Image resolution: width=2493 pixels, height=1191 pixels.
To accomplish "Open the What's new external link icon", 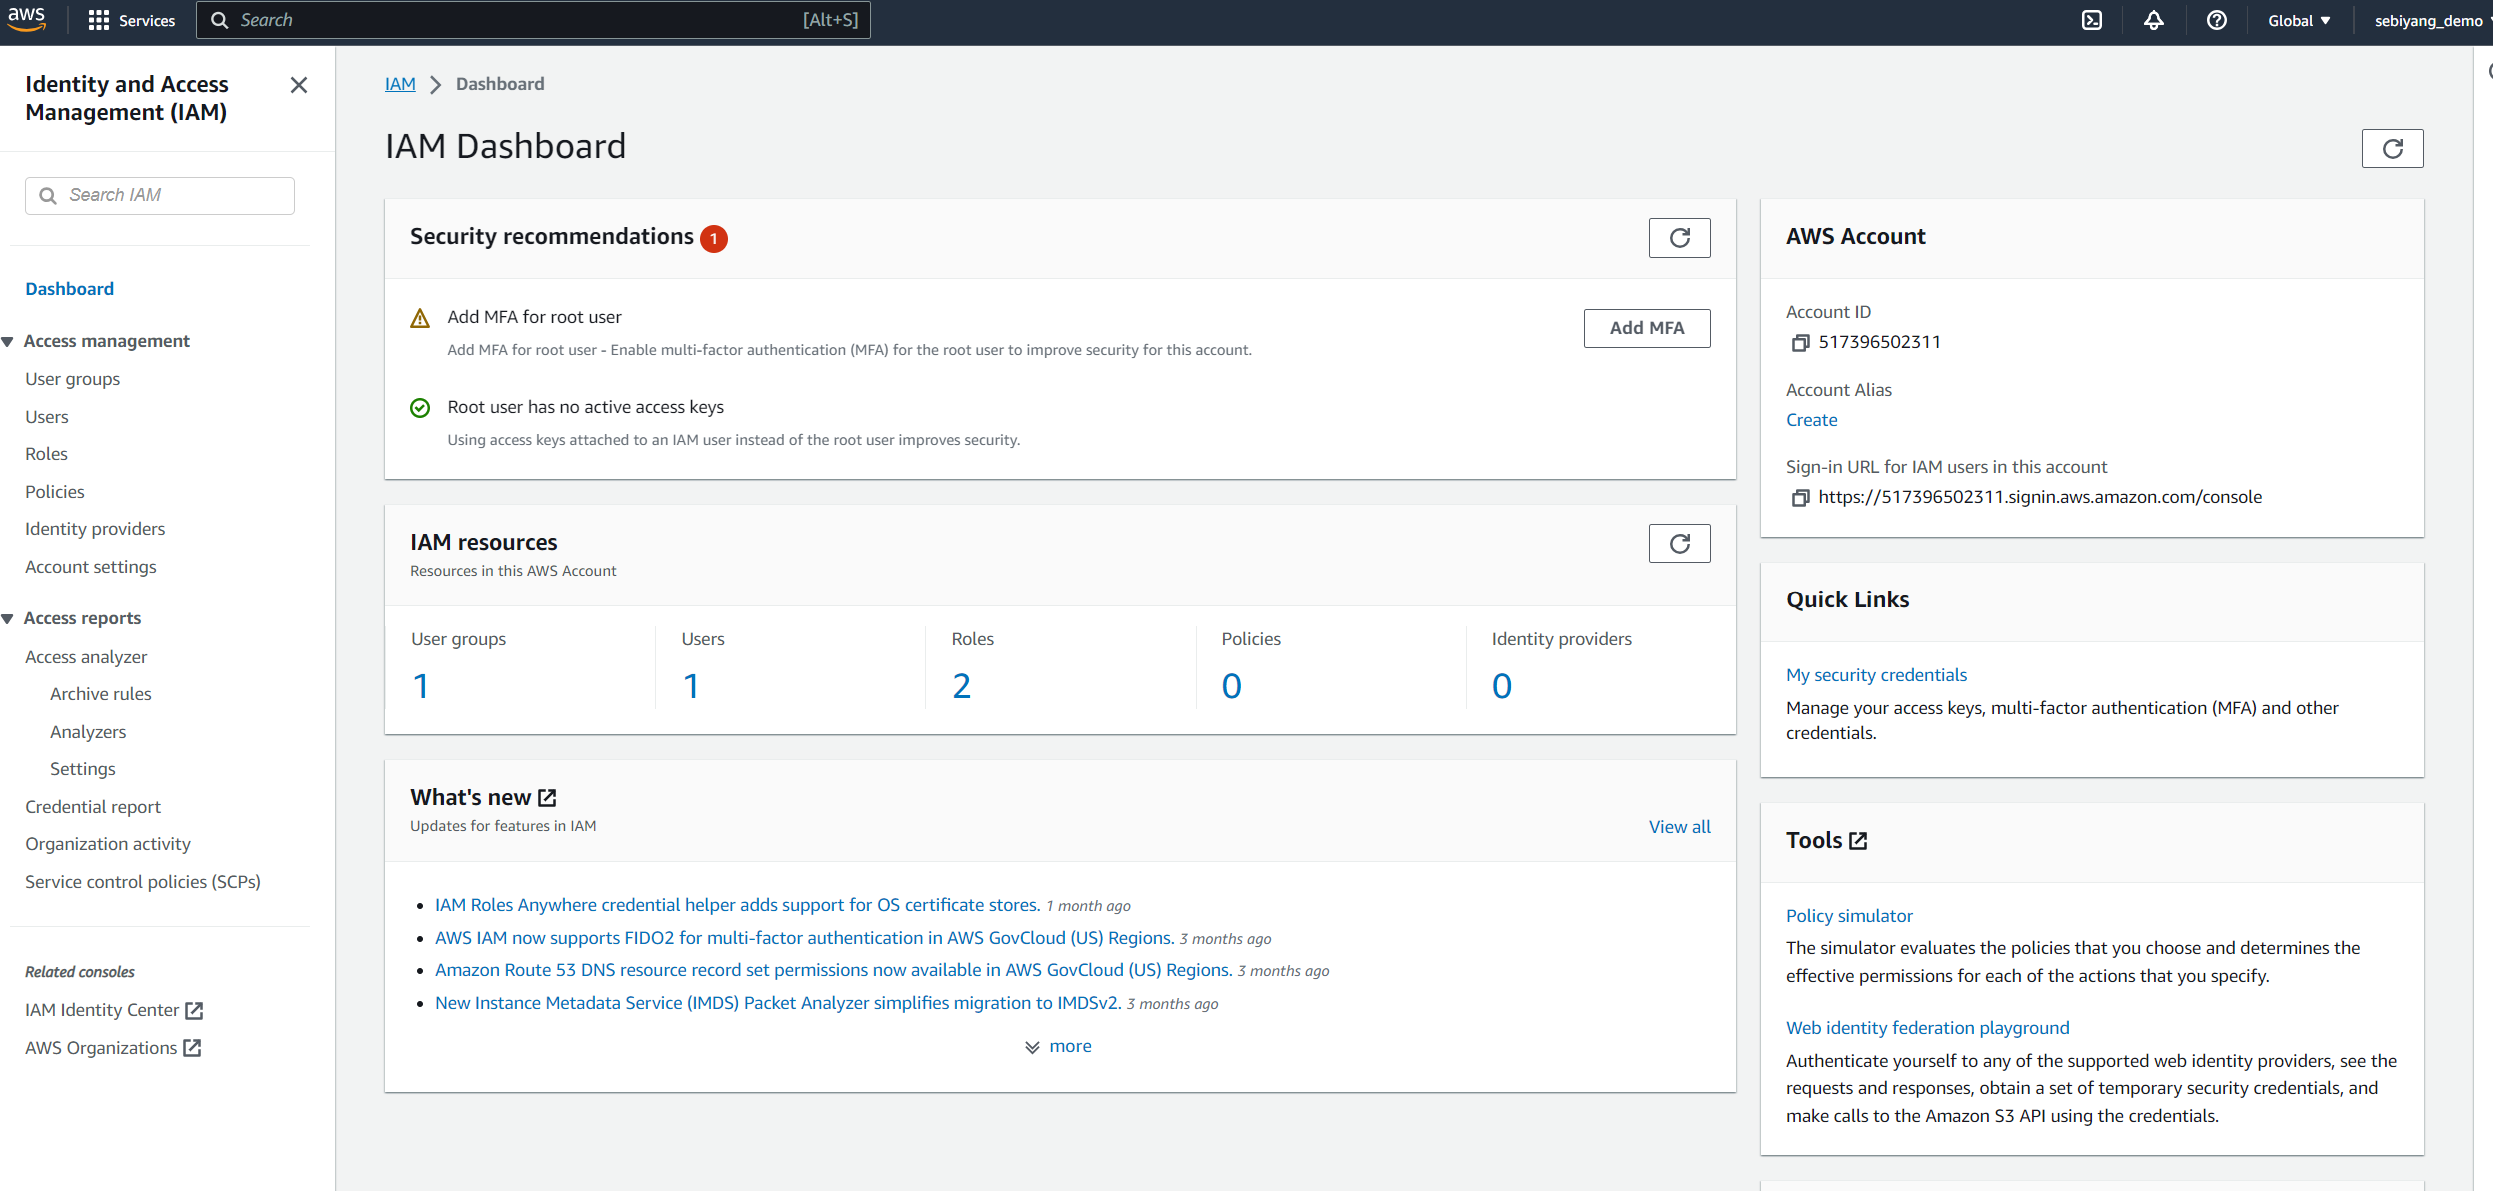I will (x=547, y=797).
